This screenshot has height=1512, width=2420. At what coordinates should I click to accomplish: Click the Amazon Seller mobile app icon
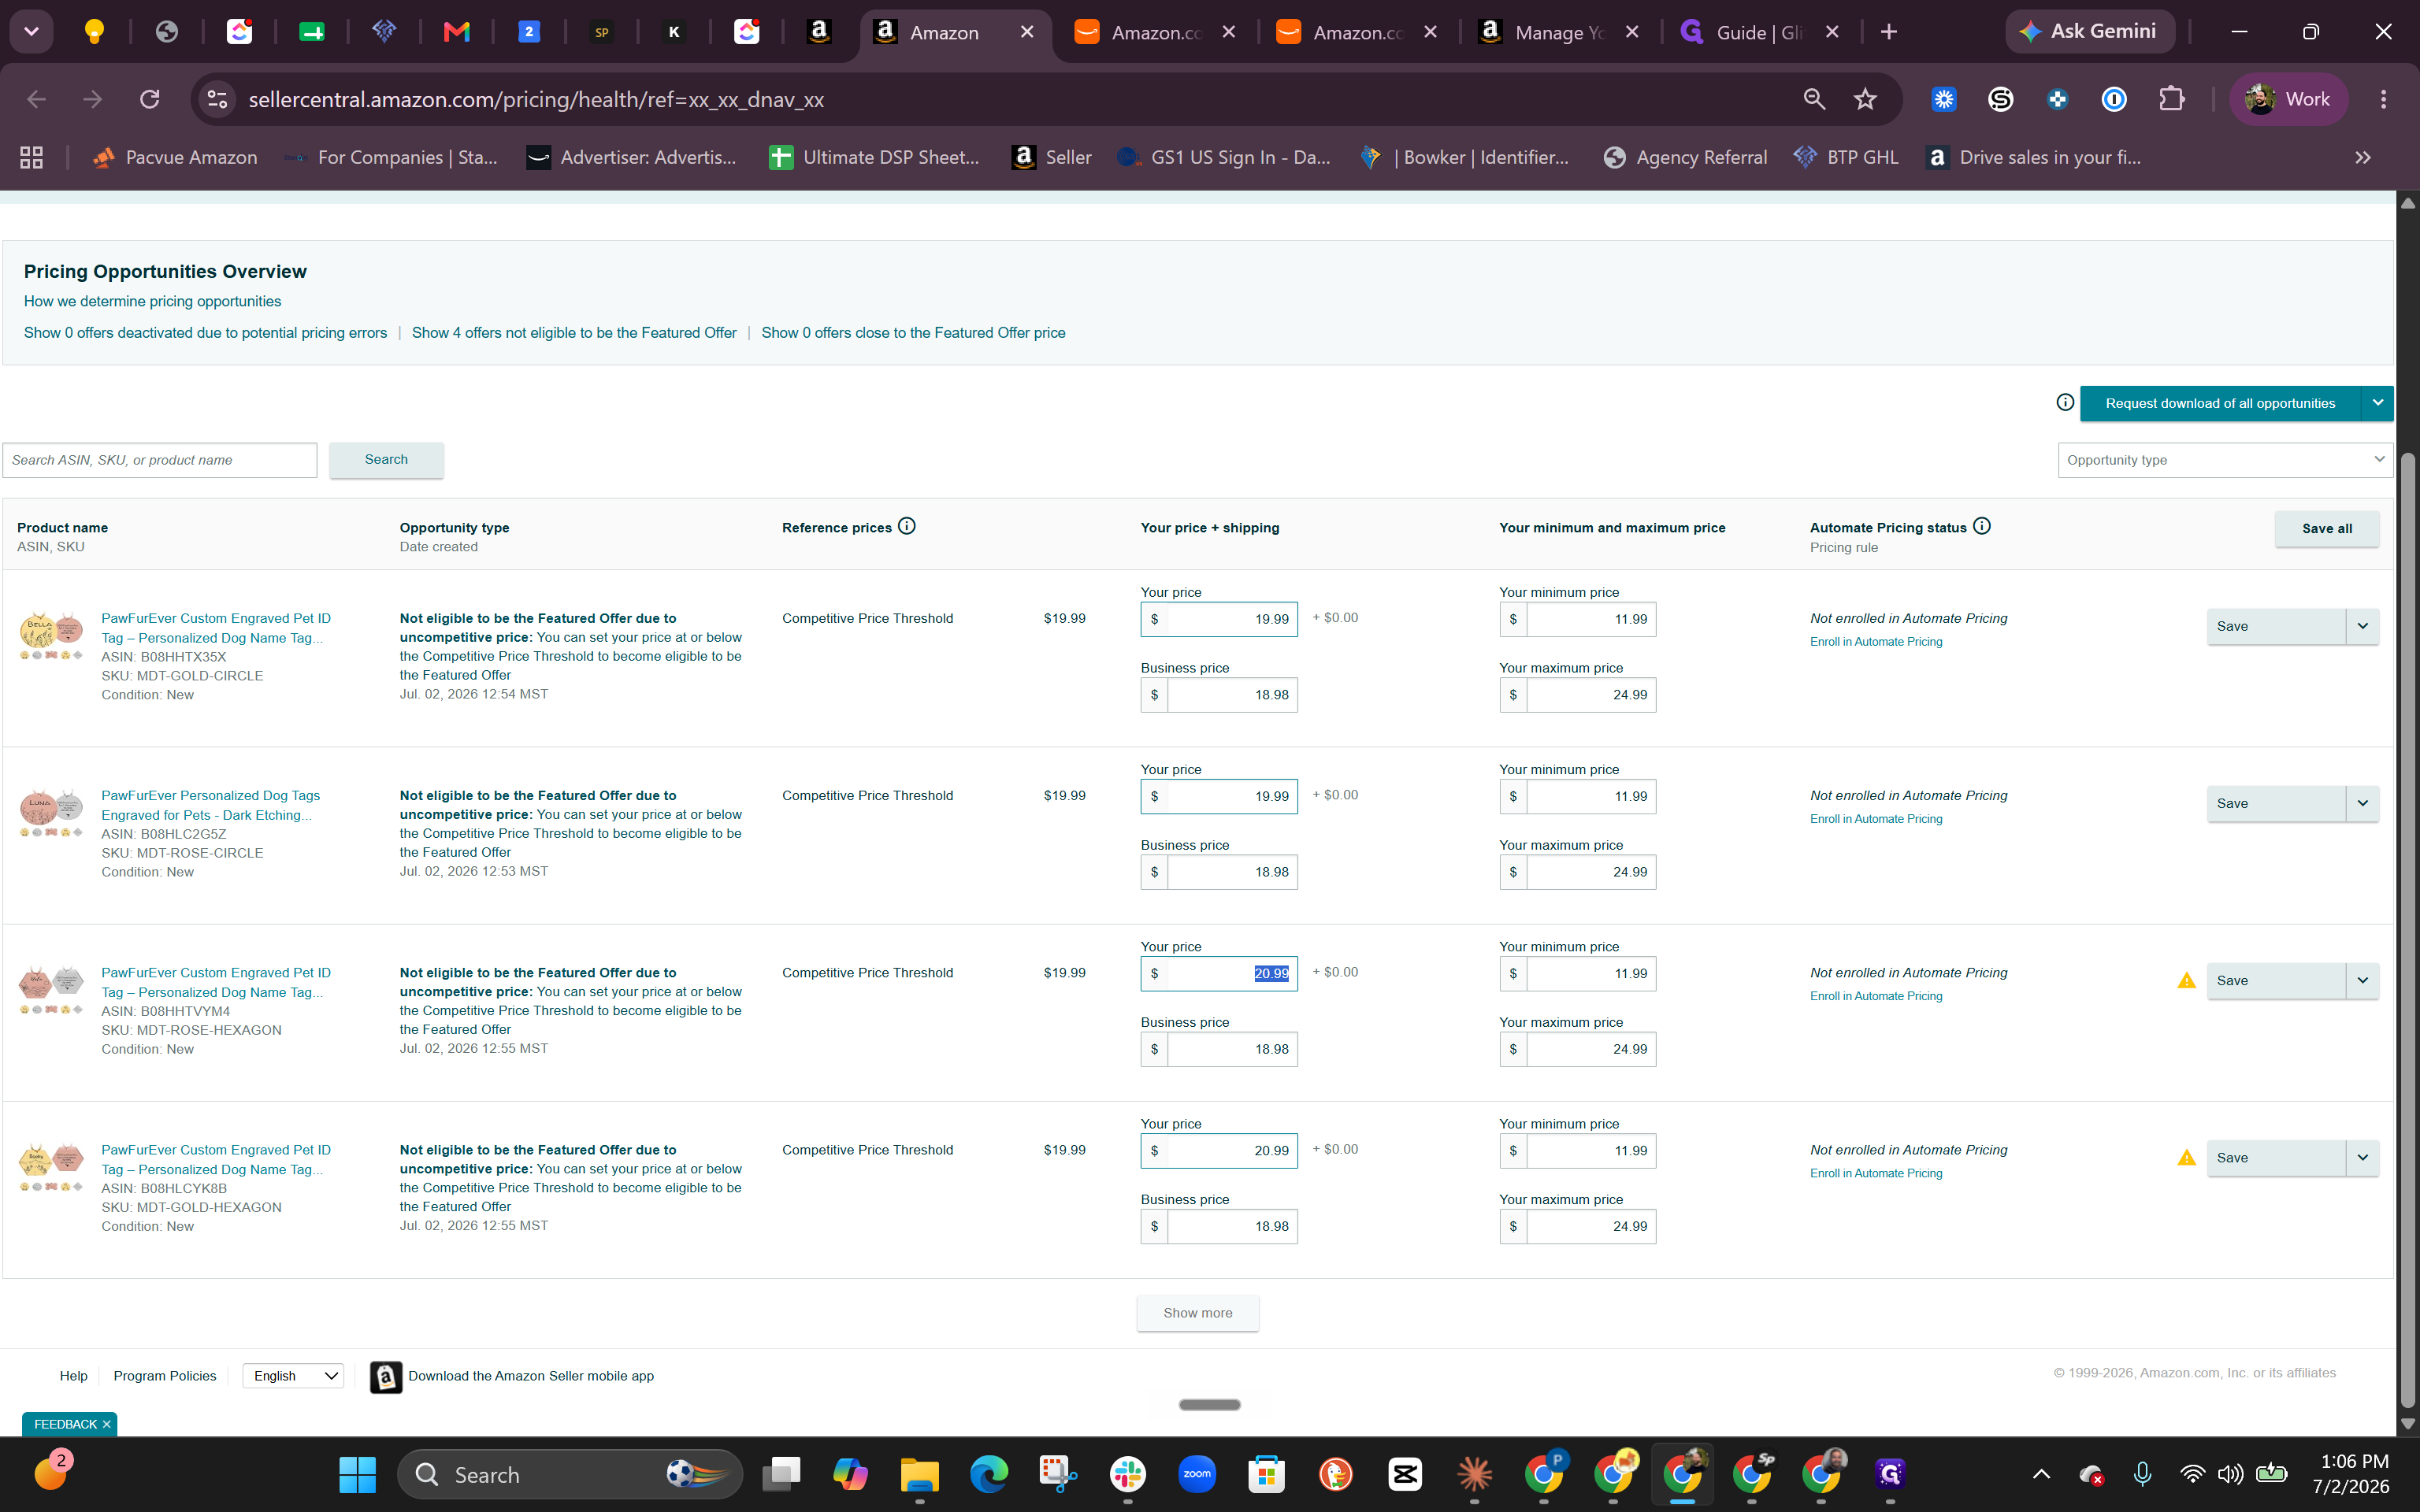(386, 1376)
